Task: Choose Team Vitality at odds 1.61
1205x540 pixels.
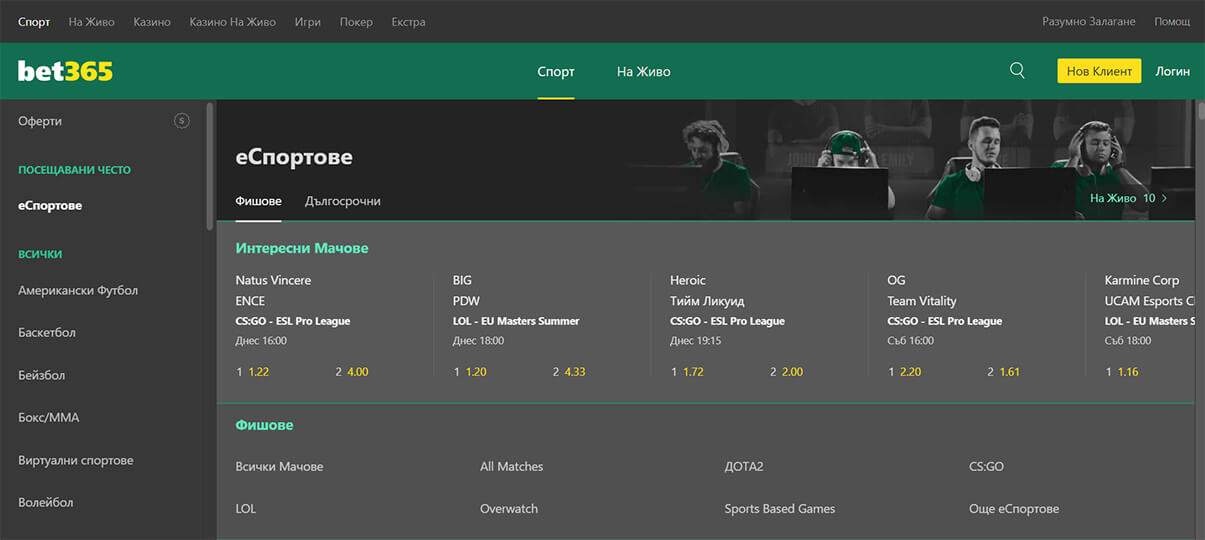Action: click(1003, 372)
